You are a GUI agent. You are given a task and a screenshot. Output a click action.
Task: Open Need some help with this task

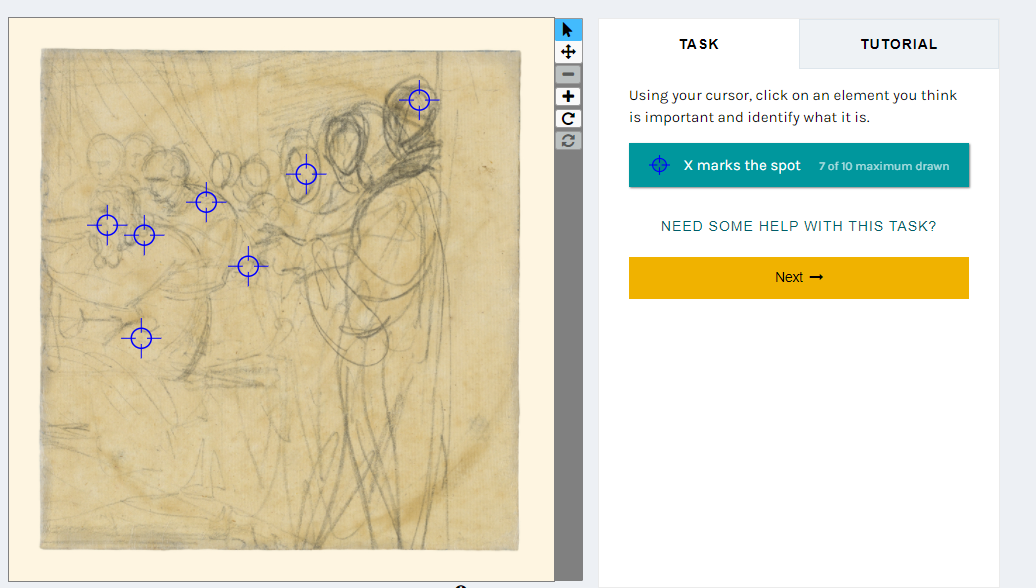(x=799, y=226)
